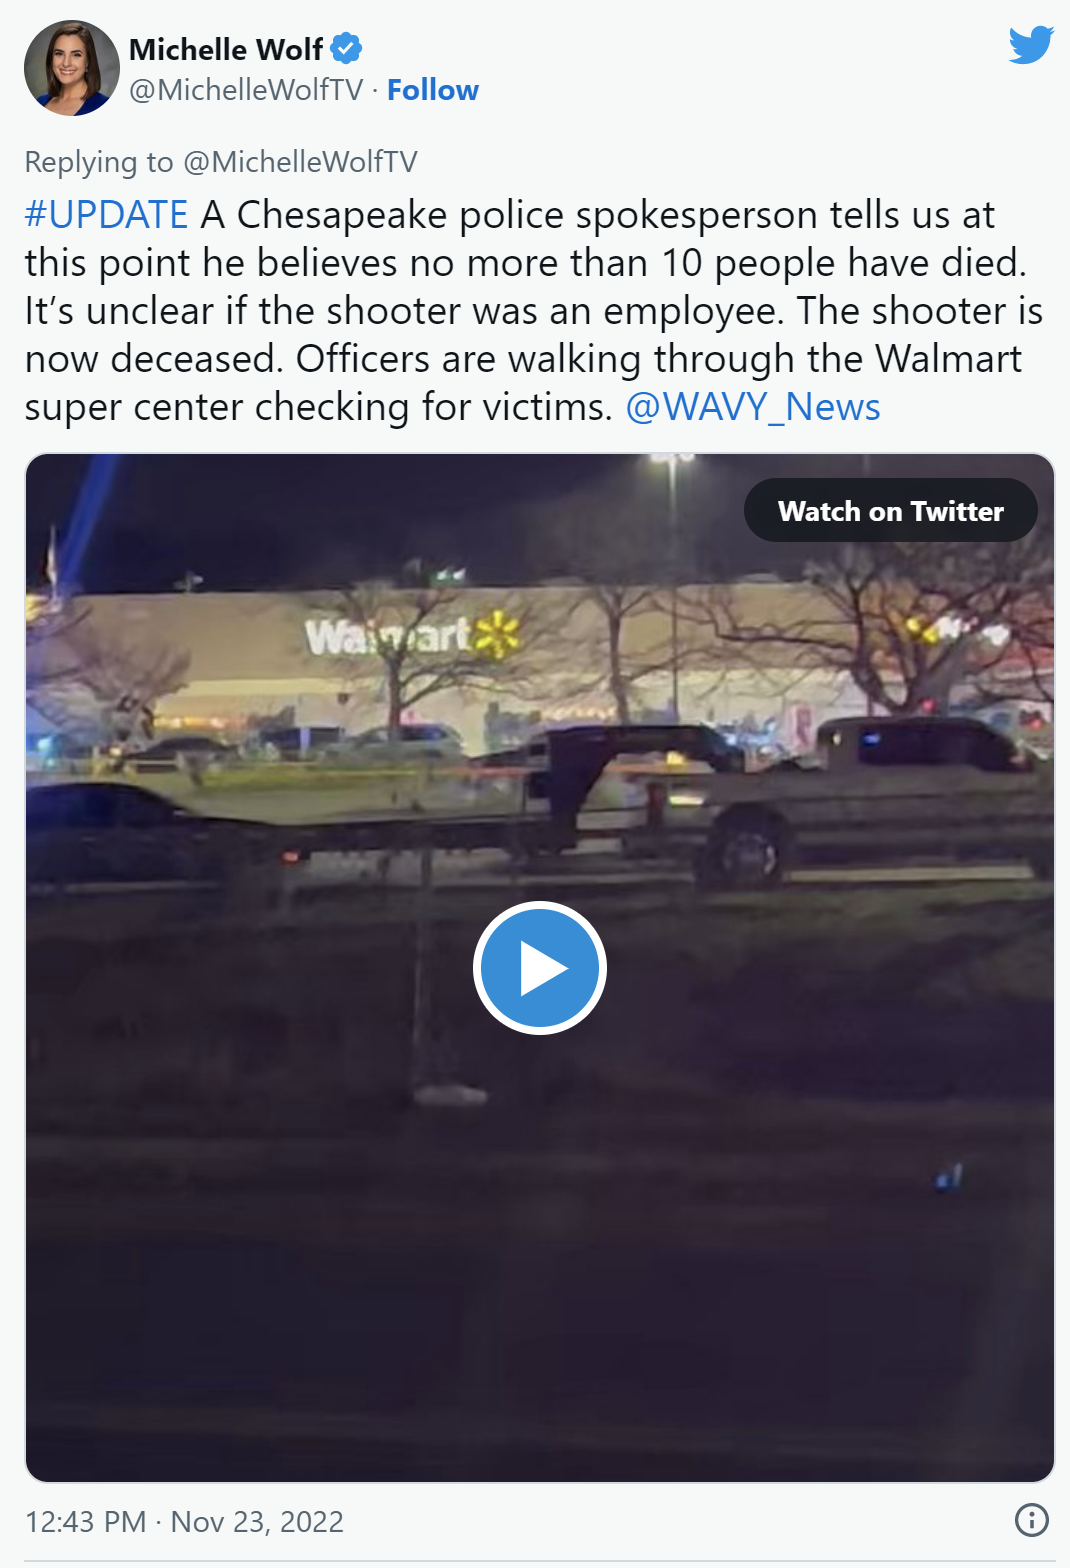
Task: Click the dark lower area of the video
Action: [540, 1280]
